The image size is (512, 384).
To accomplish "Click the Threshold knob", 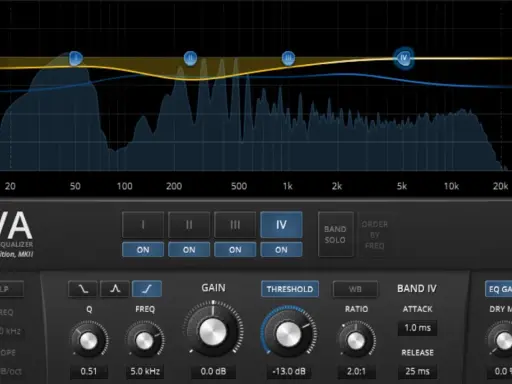I will tap(289, 333).
